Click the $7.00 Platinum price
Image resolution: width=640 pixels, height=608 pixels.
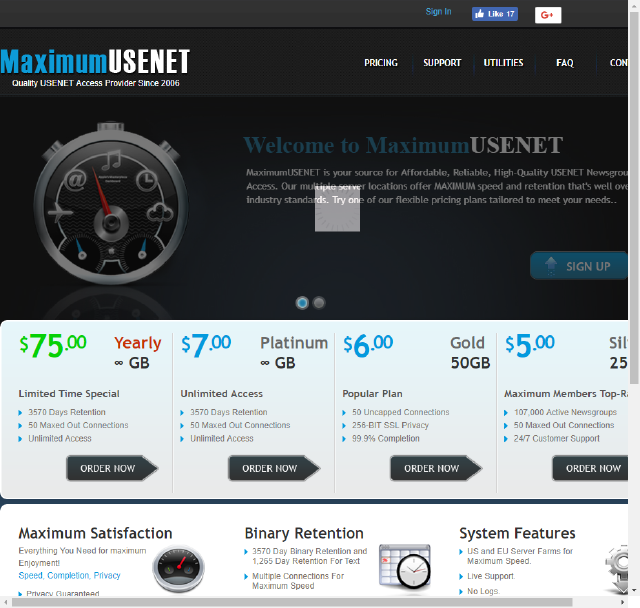click(x=206, y=346)
